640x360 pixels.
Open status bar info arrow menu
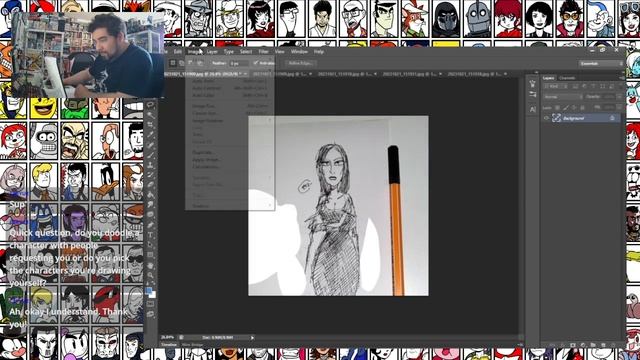click(252, 338)
